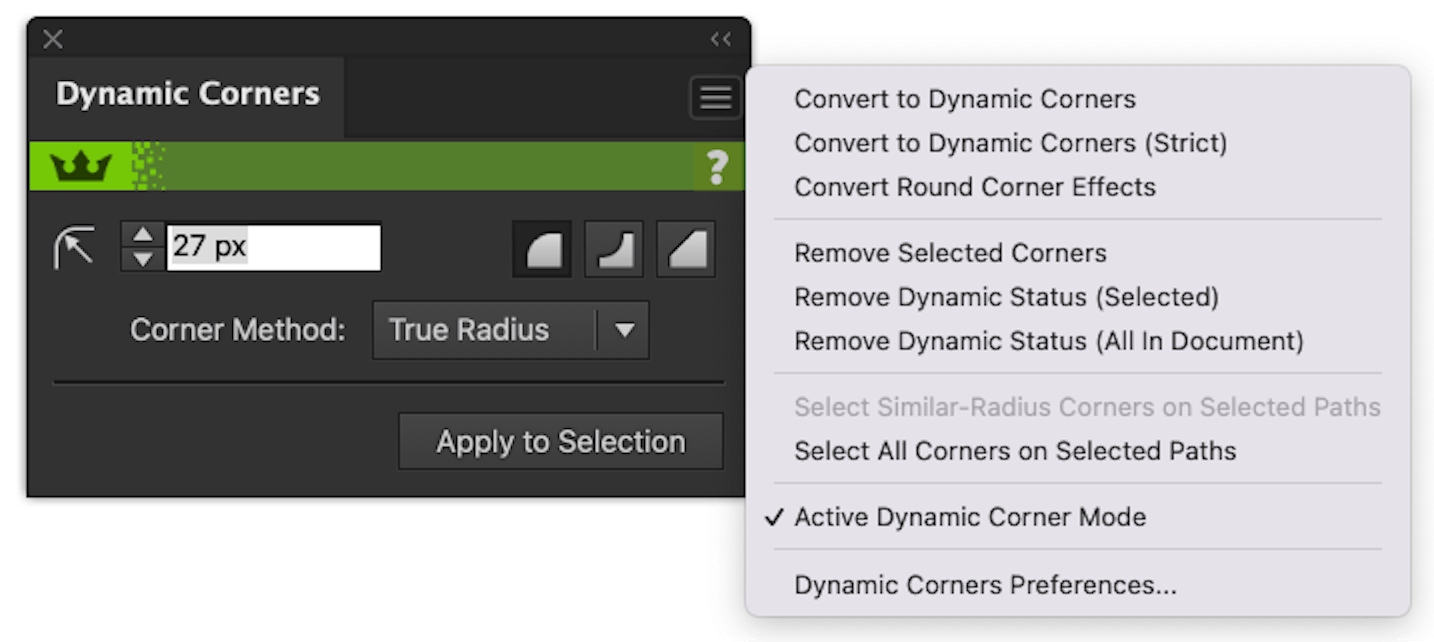Viewport: 1434px width, 642px height.
Task: Select the inverted corner style icon
Action: click(613, 249)
